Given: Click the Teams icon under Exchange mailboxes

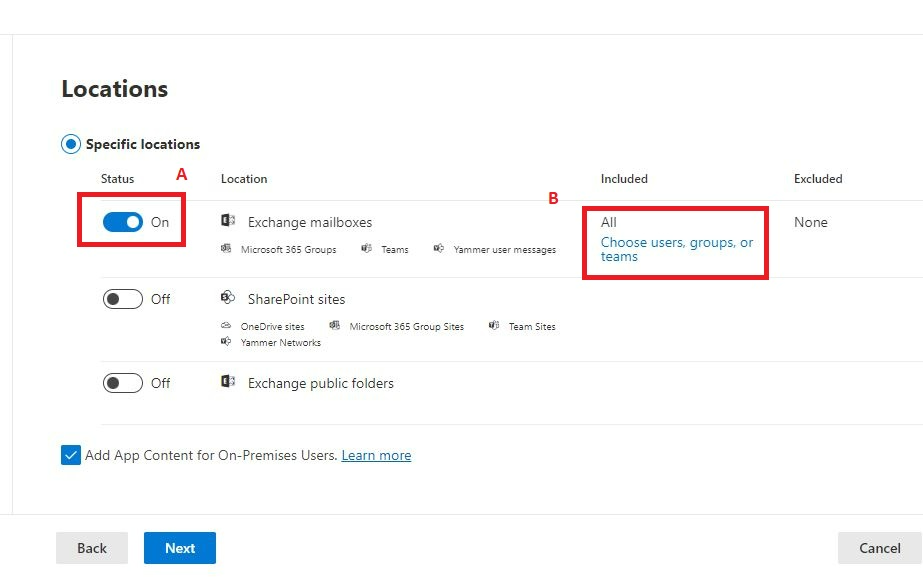Looking at the screenshot, I should tap(367, 248).
